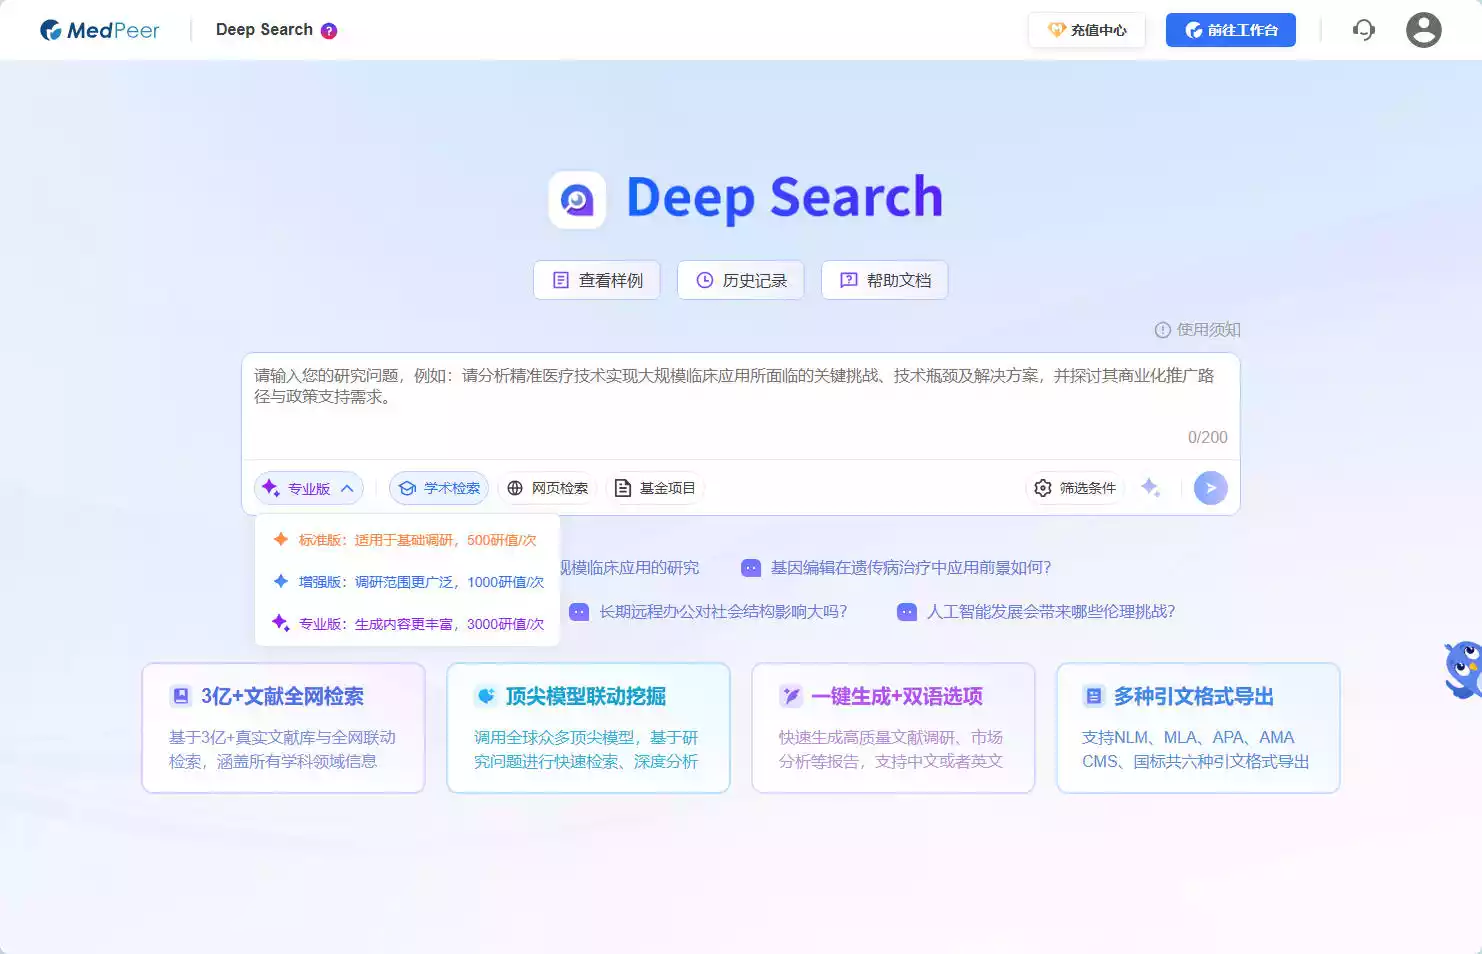This screenshot has height=954, width=1482.
Task: Open 查看样例 sample examples
Action: click(x=597, y=280)
